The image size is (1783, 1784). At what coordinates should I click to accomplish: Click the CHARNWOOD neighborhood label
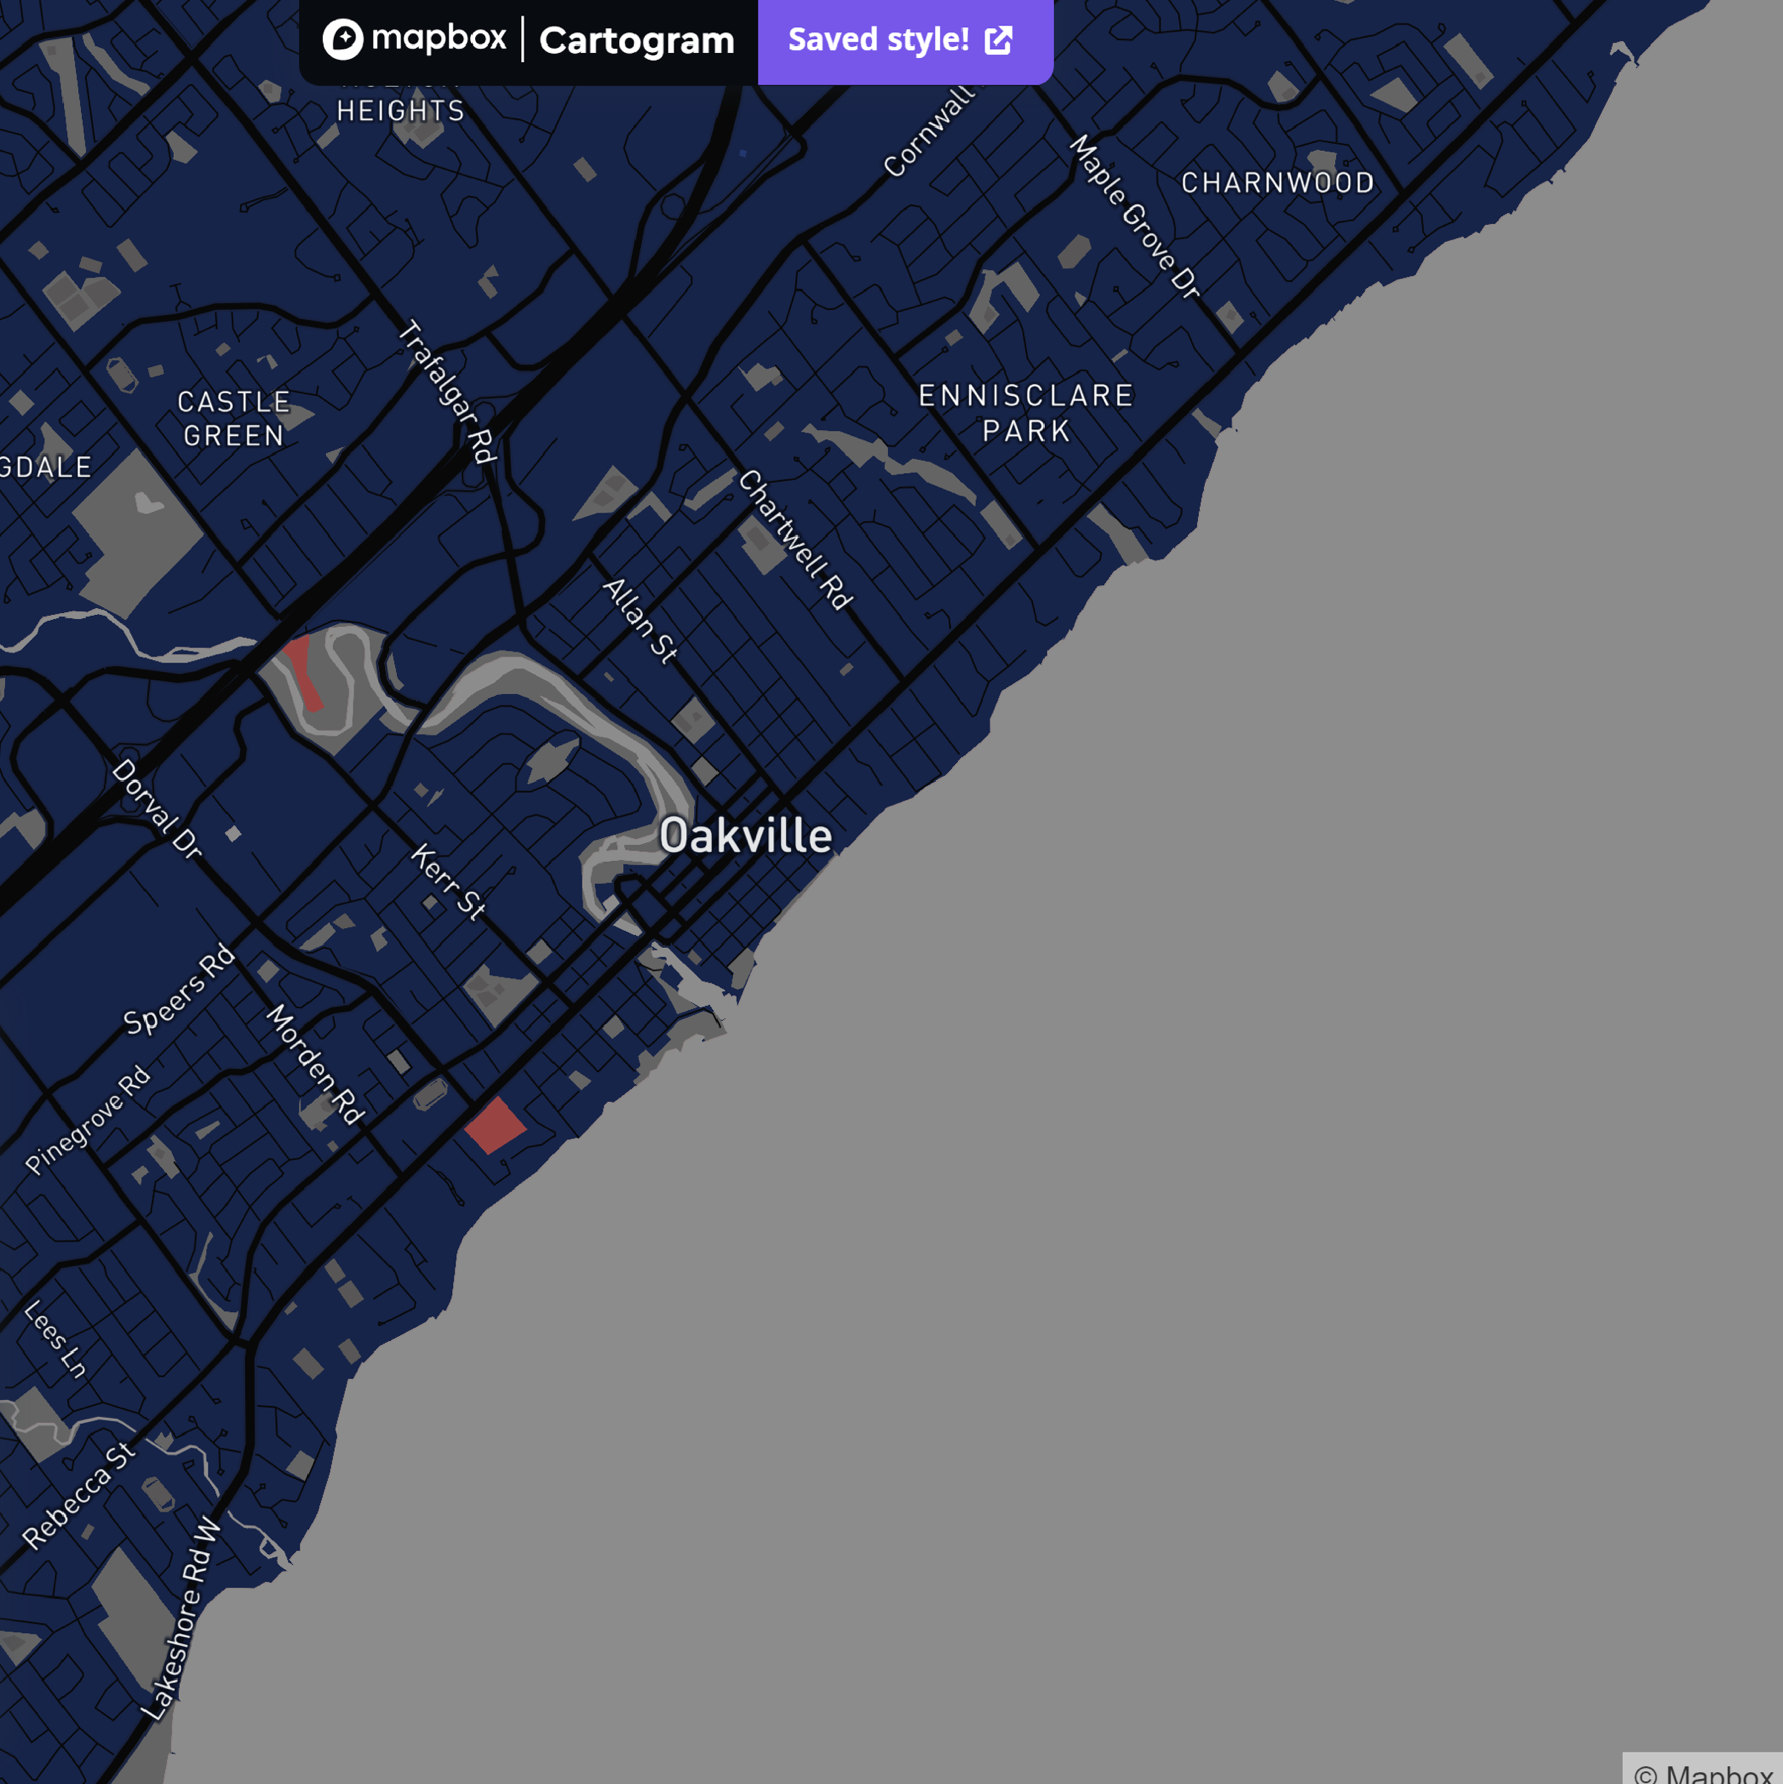pos(1279,183)
